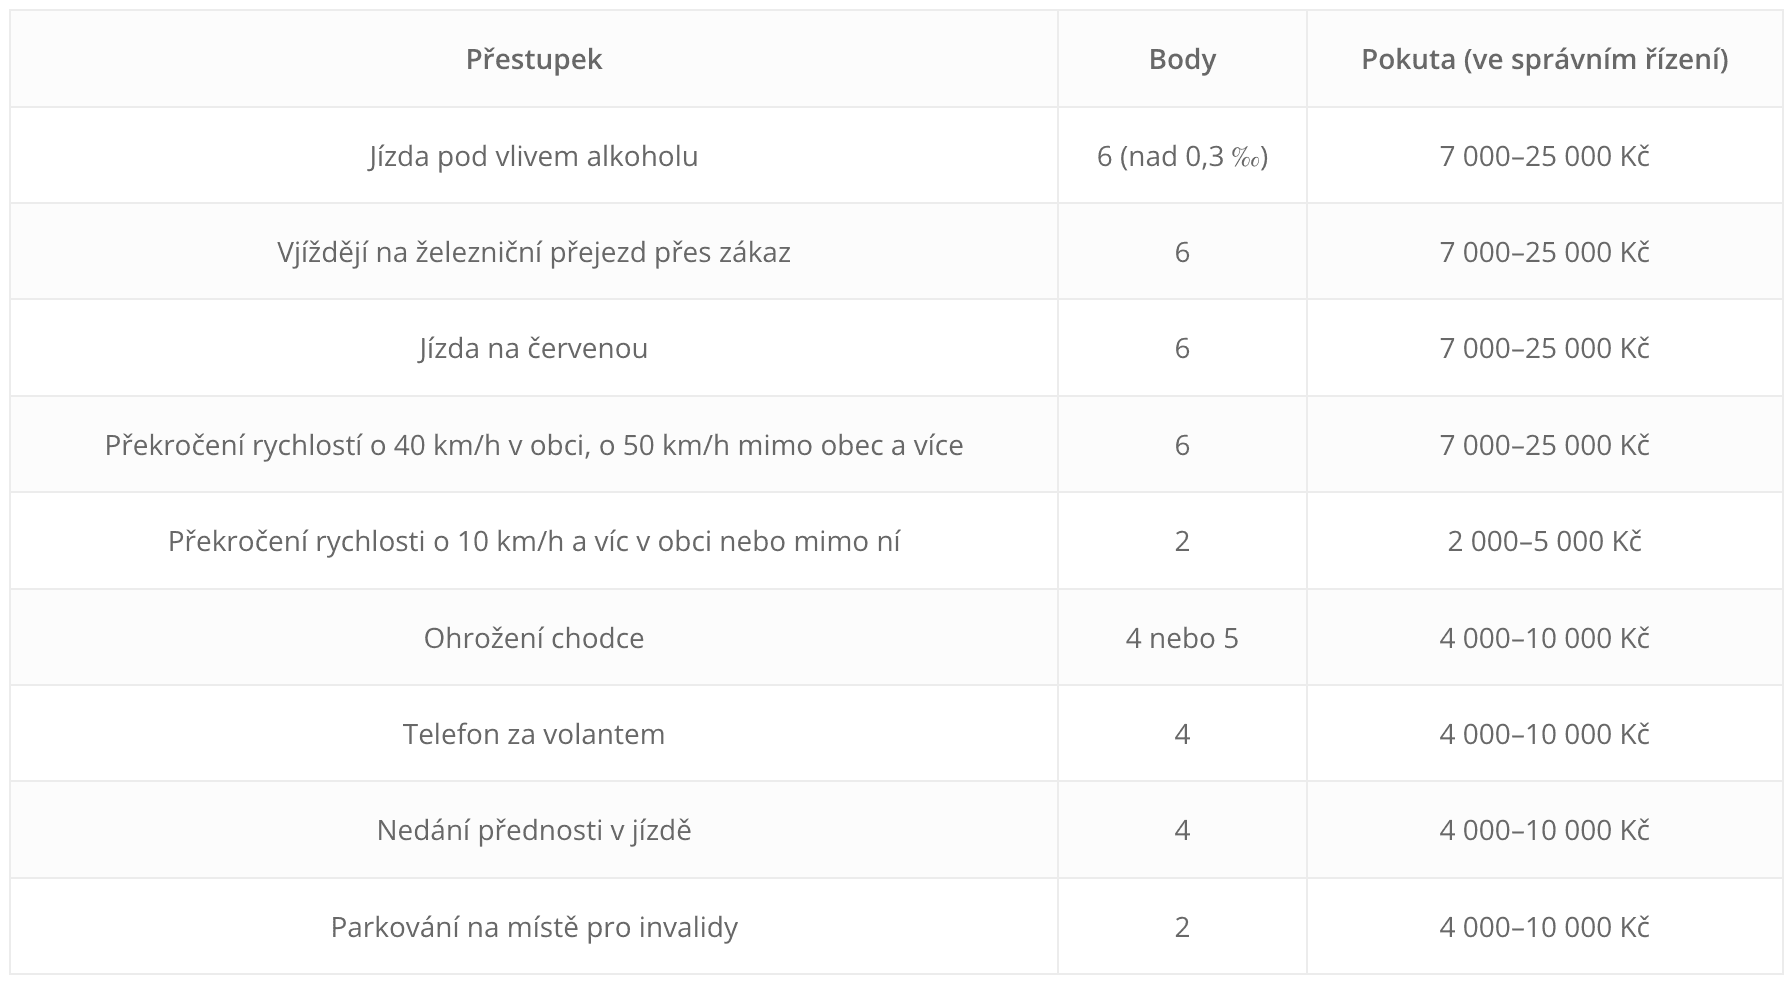Click the fine amount for Jízda na červenou

coord(1544,348)
